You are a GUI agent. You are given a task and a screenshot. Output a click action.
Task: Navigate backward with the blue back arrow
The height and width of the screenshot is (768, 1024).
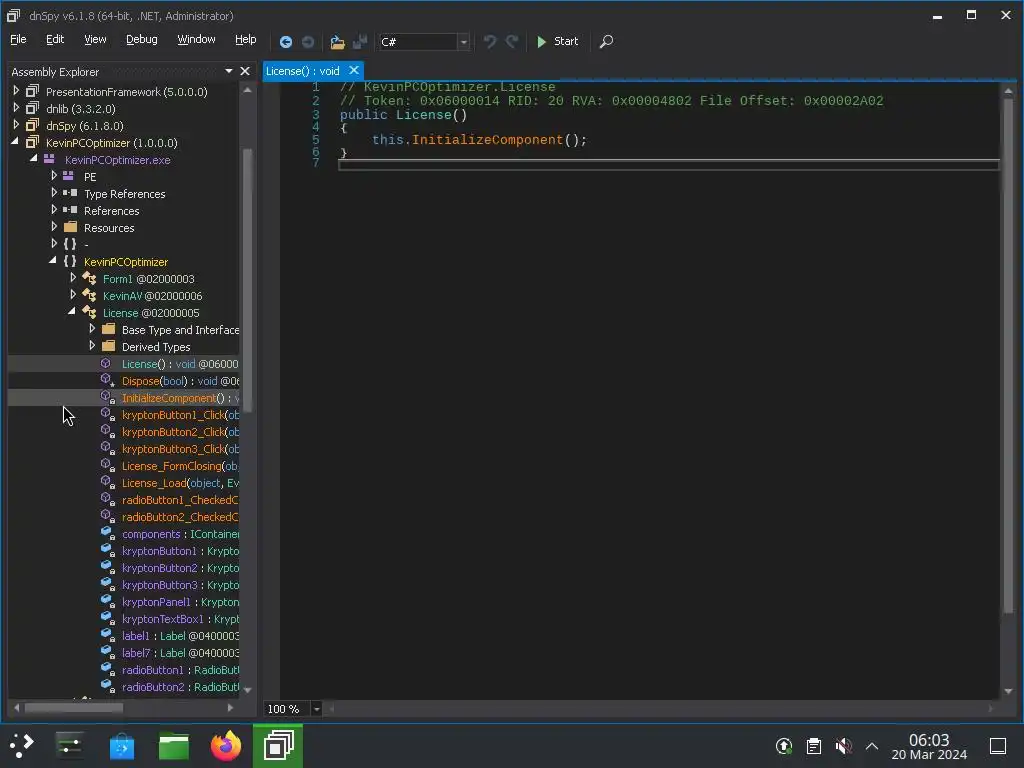[x=285, y=42]
